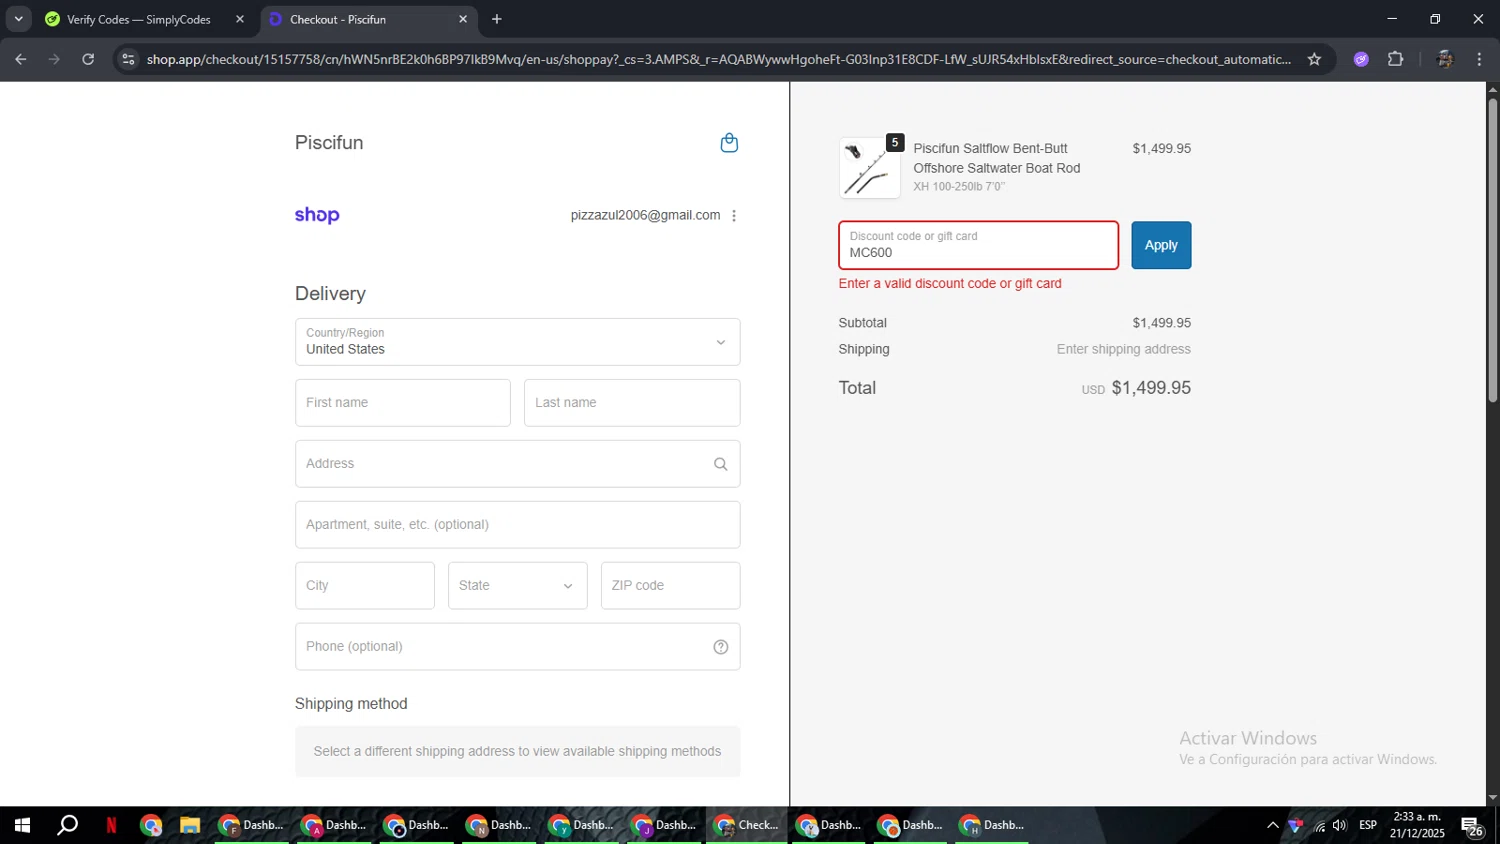The image size is (1500, 844).
Task: Click the browser address bar URL
Action: (718, 59)
